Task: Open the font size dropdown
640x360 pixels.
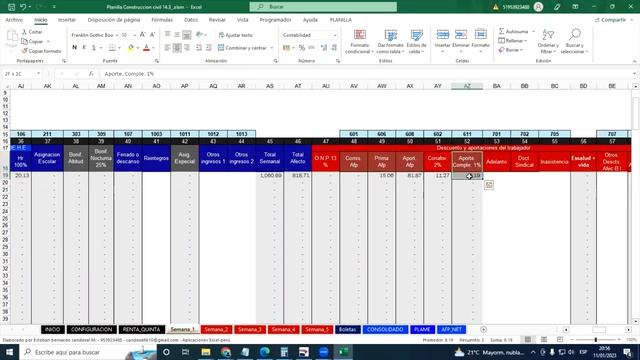Action: tap(135, 36)
